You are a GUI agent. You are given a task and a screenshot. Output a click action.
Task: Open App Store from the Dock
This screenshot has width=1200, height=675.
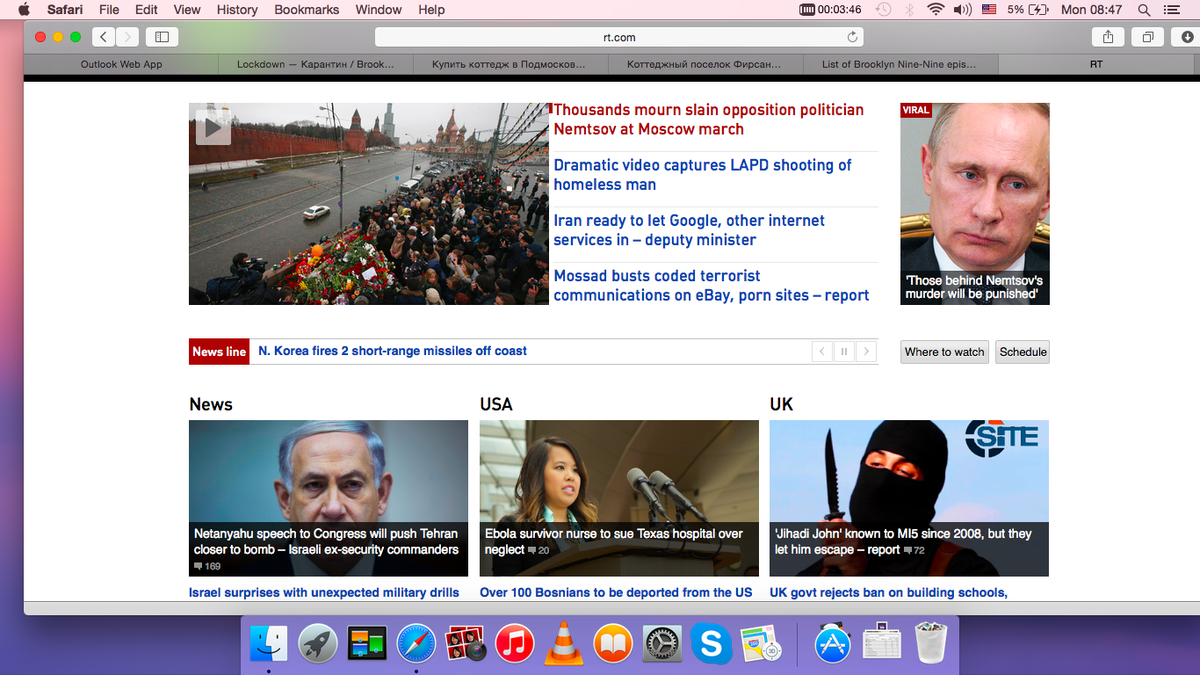[832, 644]
